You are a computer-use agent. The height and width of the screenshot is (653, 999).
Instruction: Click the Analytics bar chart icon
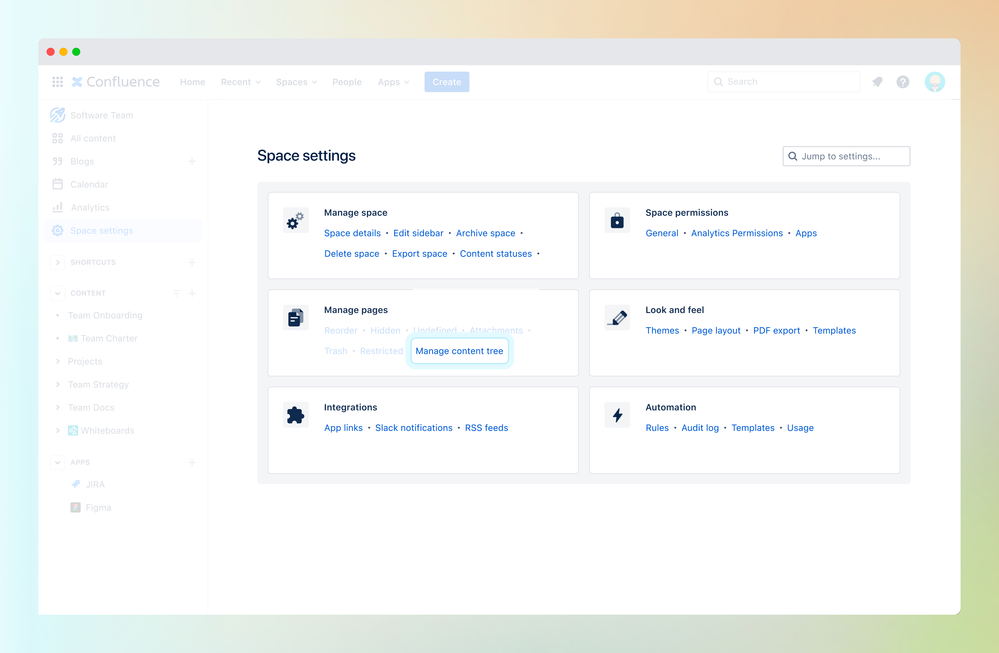point(57,207)
